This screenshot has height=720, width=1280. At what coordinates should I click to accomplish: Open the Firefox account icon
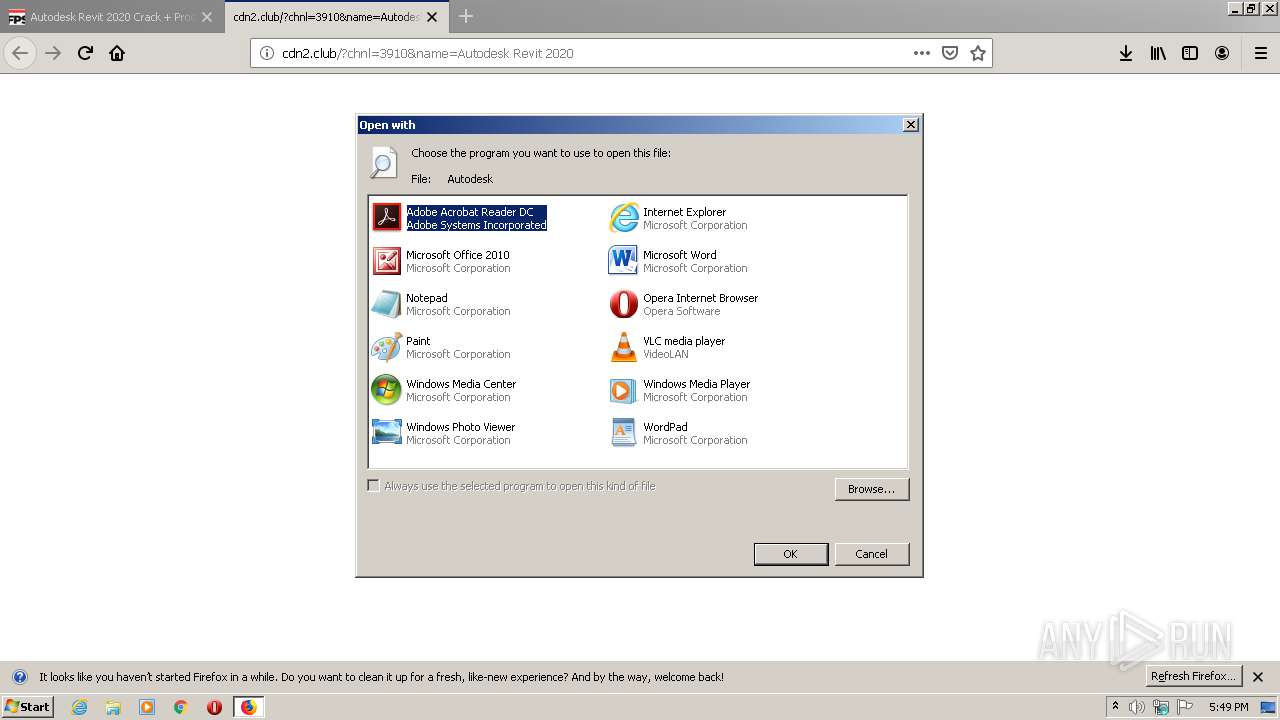1222,53
